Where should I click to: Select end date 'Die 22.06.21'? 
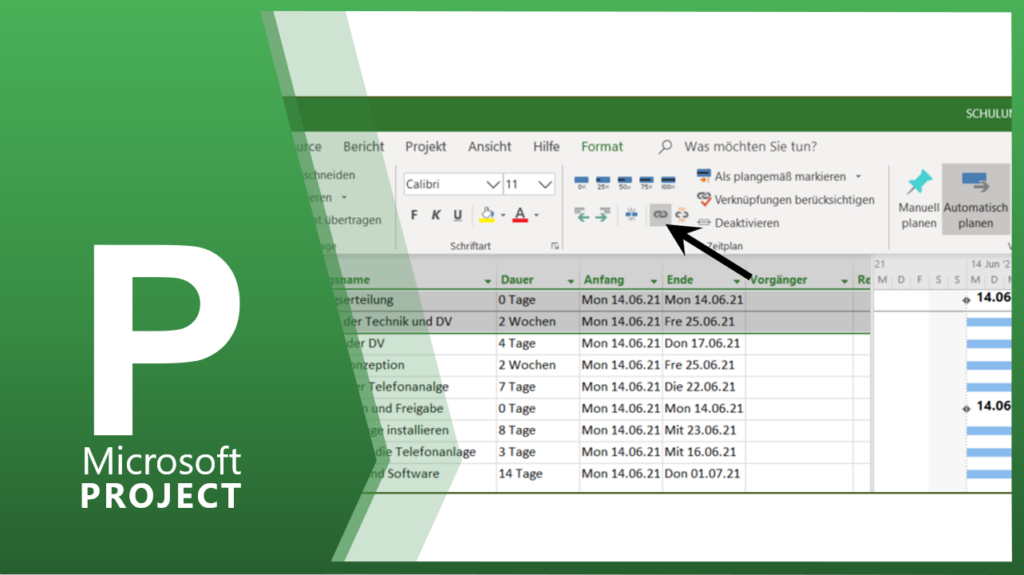pyautogui.click(x=699, y=387)
